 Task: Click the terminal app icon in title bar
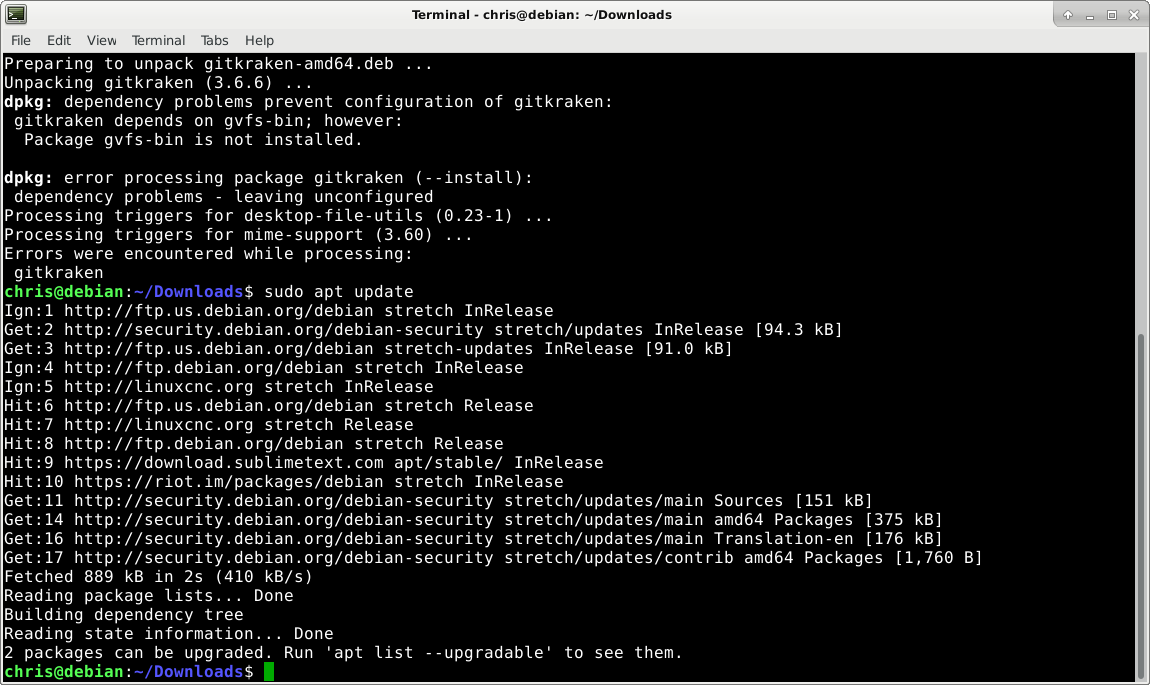[x=15, y=14]
